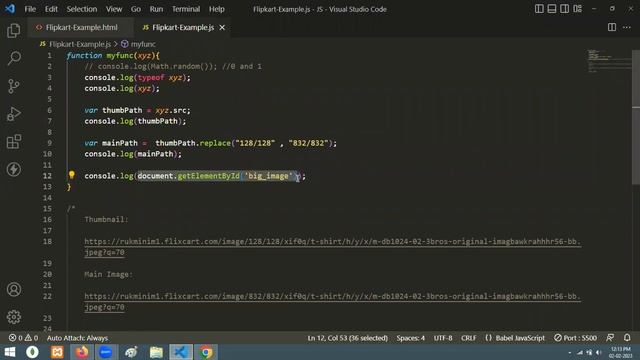Click the editor vertical scrollbar
Screen dimensions: 640x360
(636, 117)
